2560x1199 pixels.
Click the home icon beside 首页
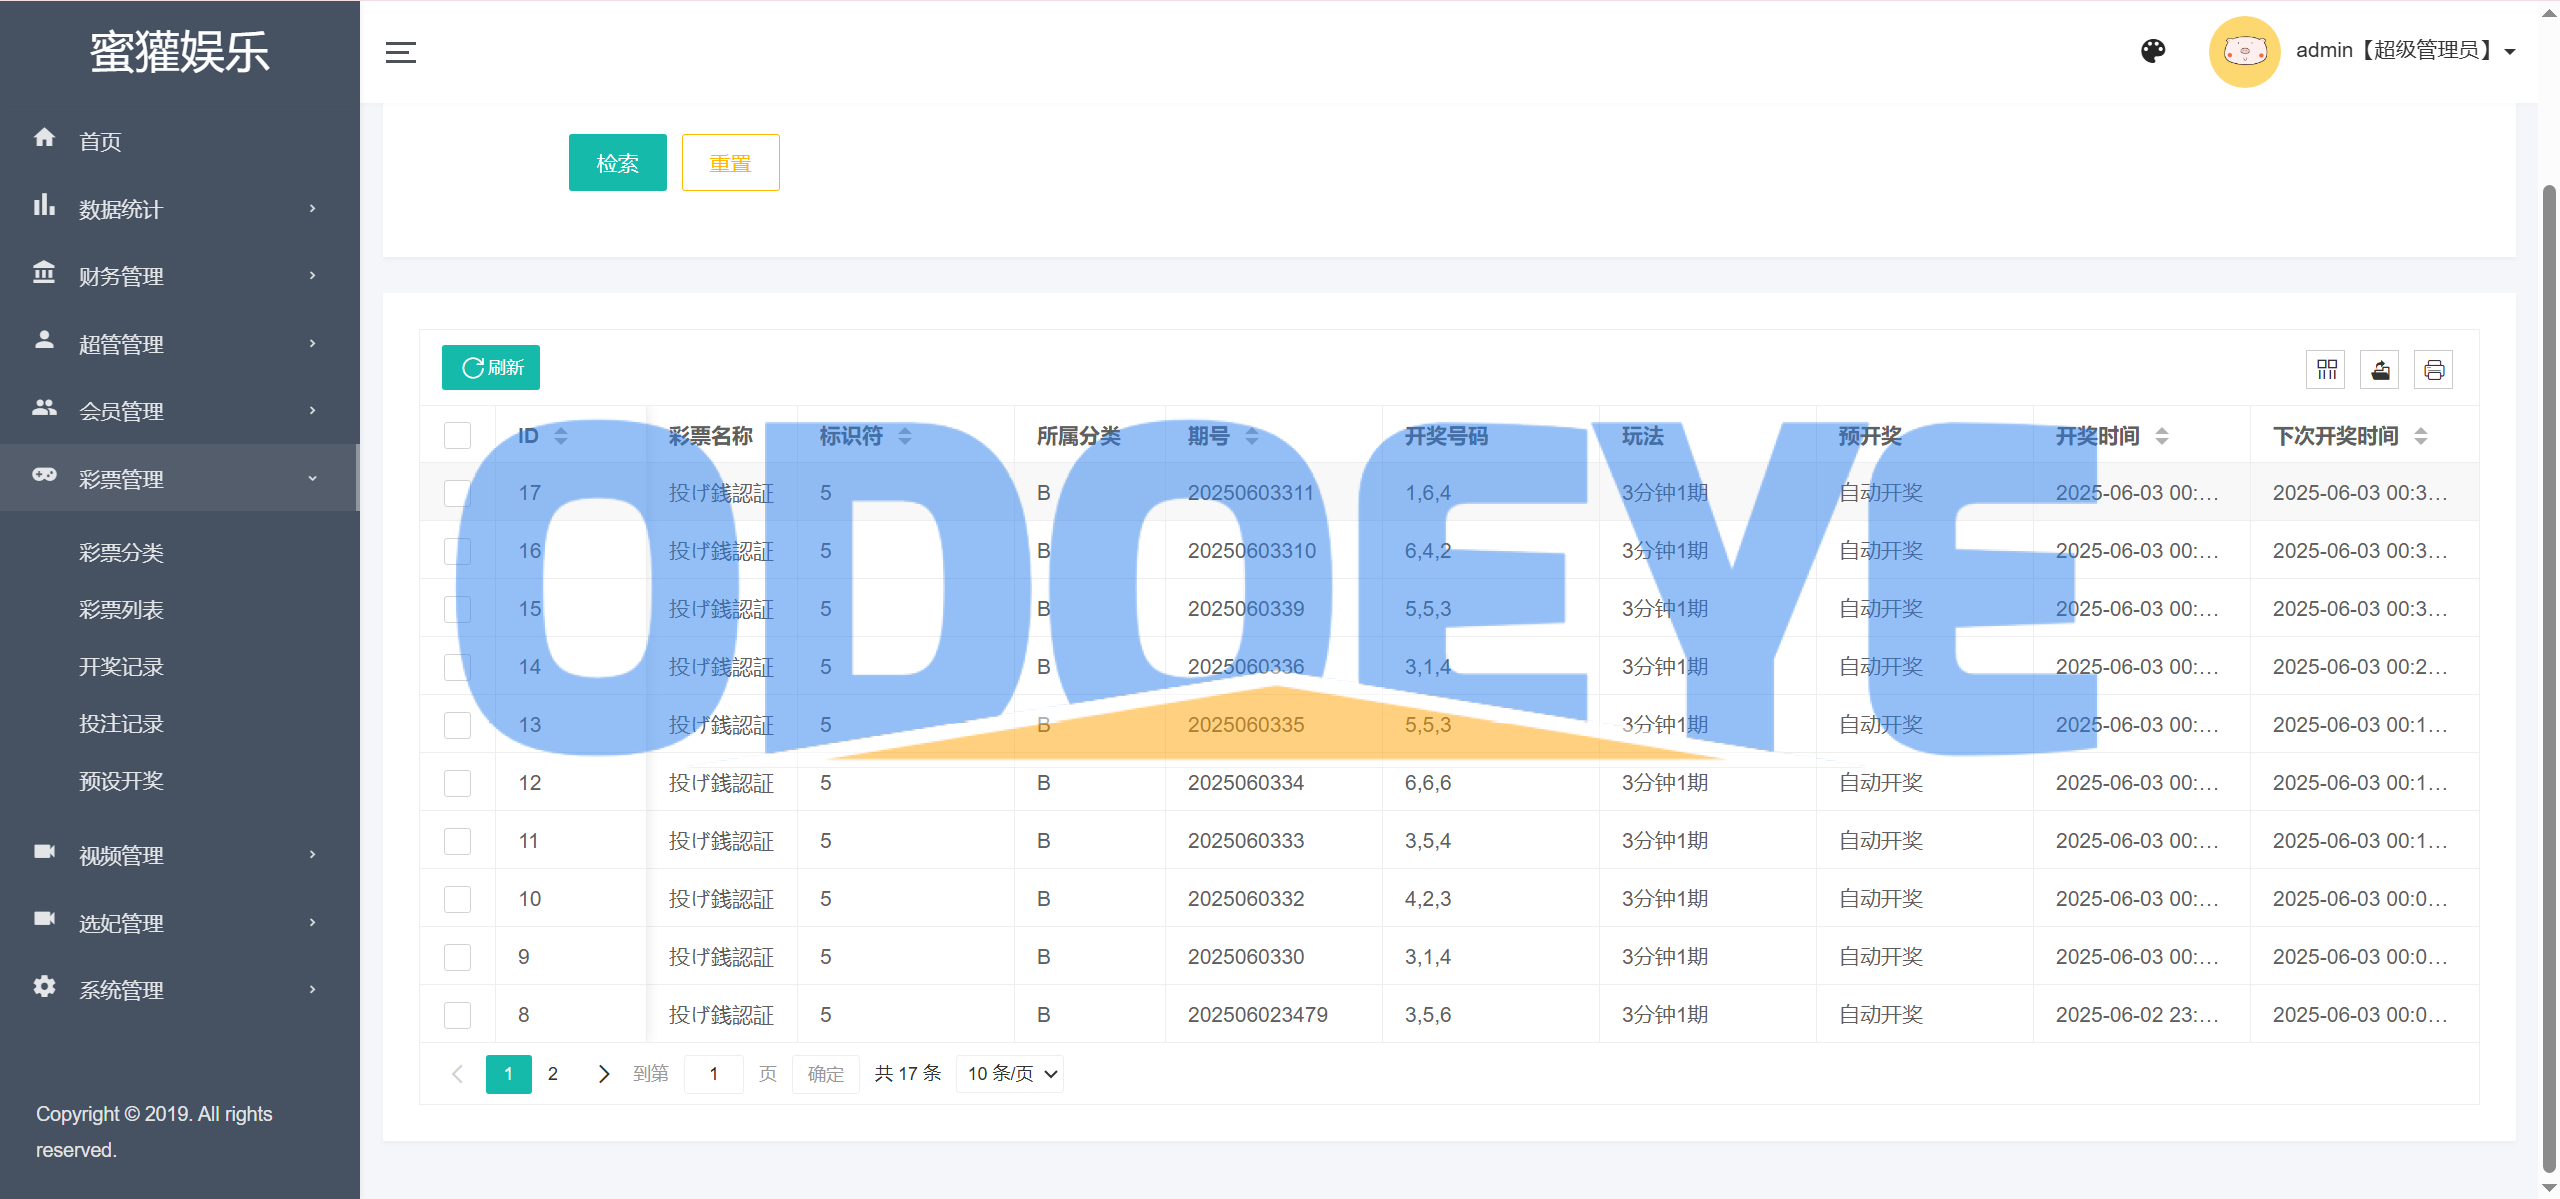click(44, 138)
